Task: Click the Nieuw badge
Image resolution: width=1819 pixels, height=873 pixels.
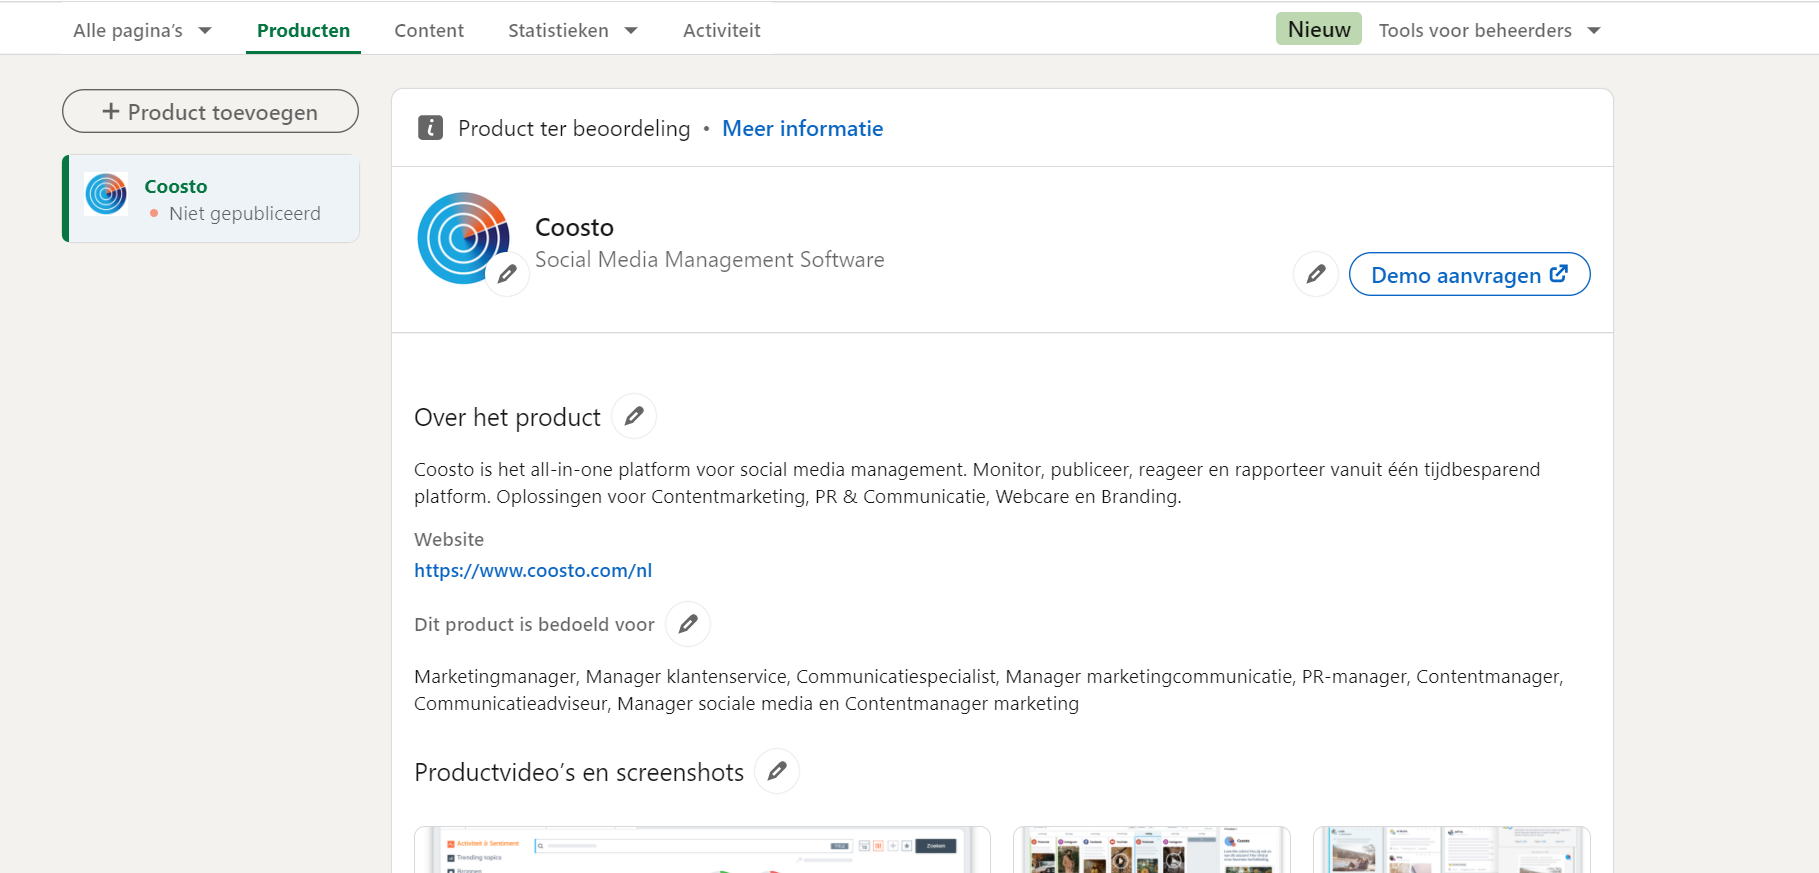Action: (x=1318, y=29)
